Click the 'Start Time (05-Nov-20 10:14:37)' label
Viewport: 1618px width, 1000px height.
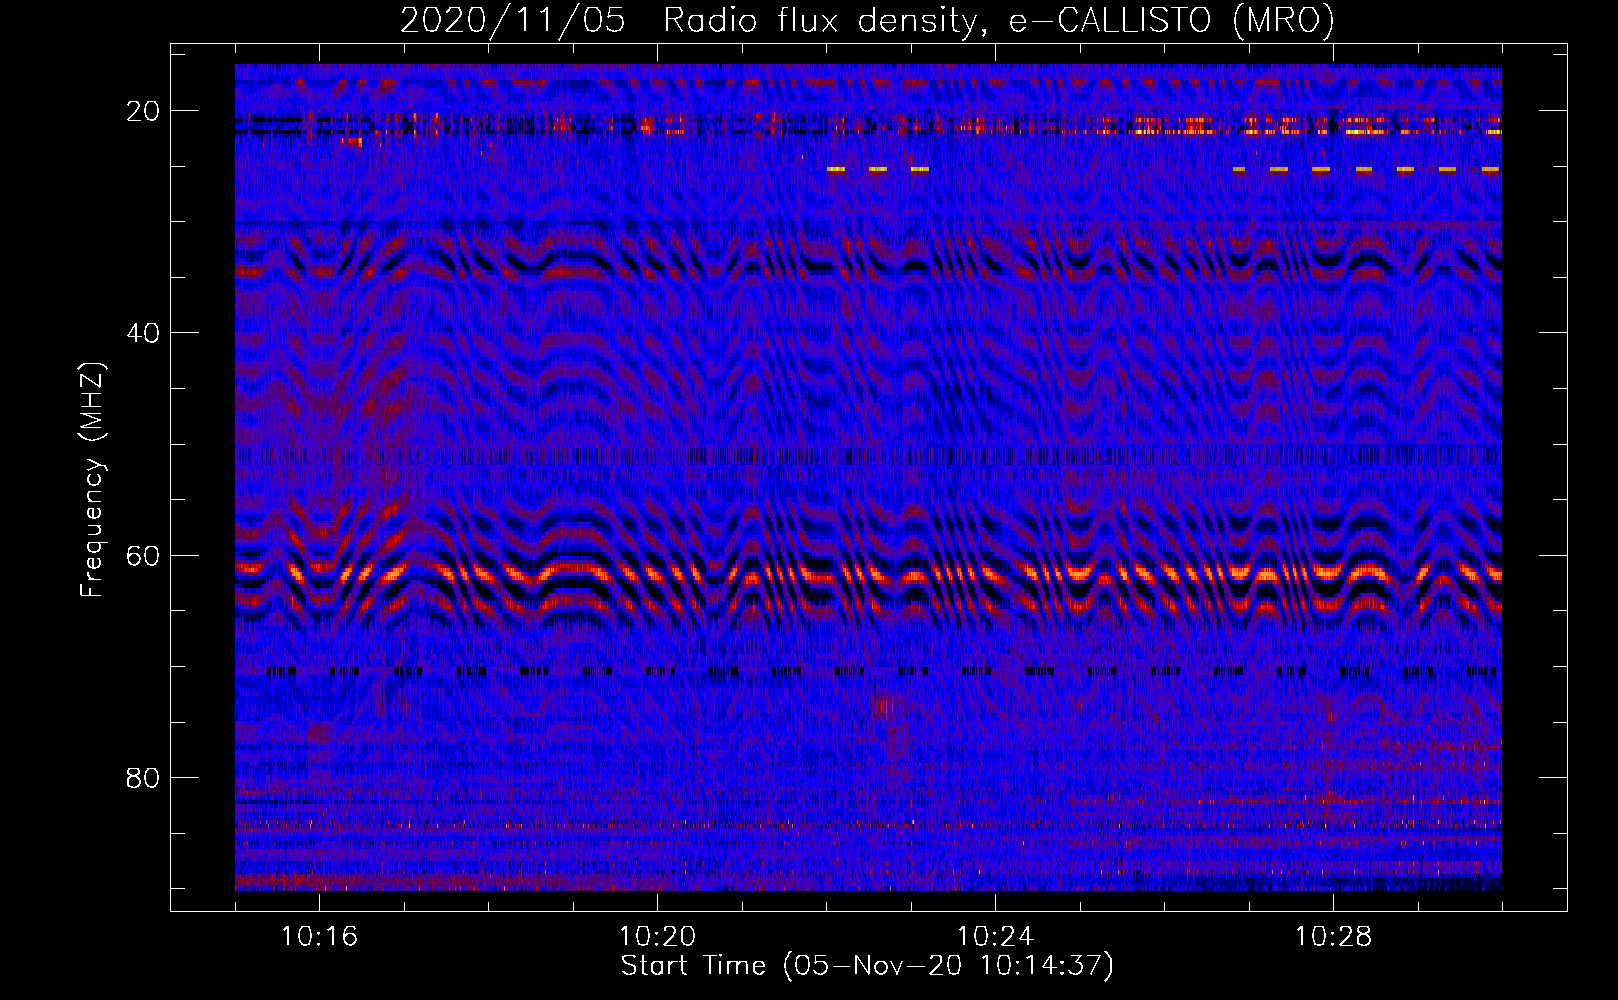867,966
